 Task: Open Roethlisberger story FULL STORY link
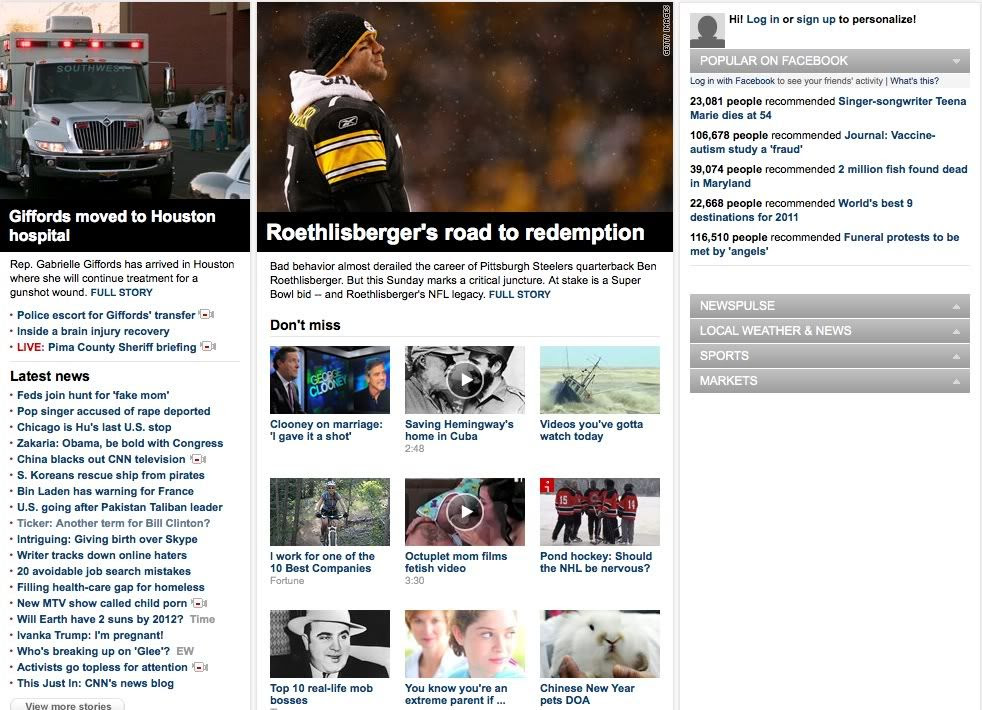tap(519, 294)
